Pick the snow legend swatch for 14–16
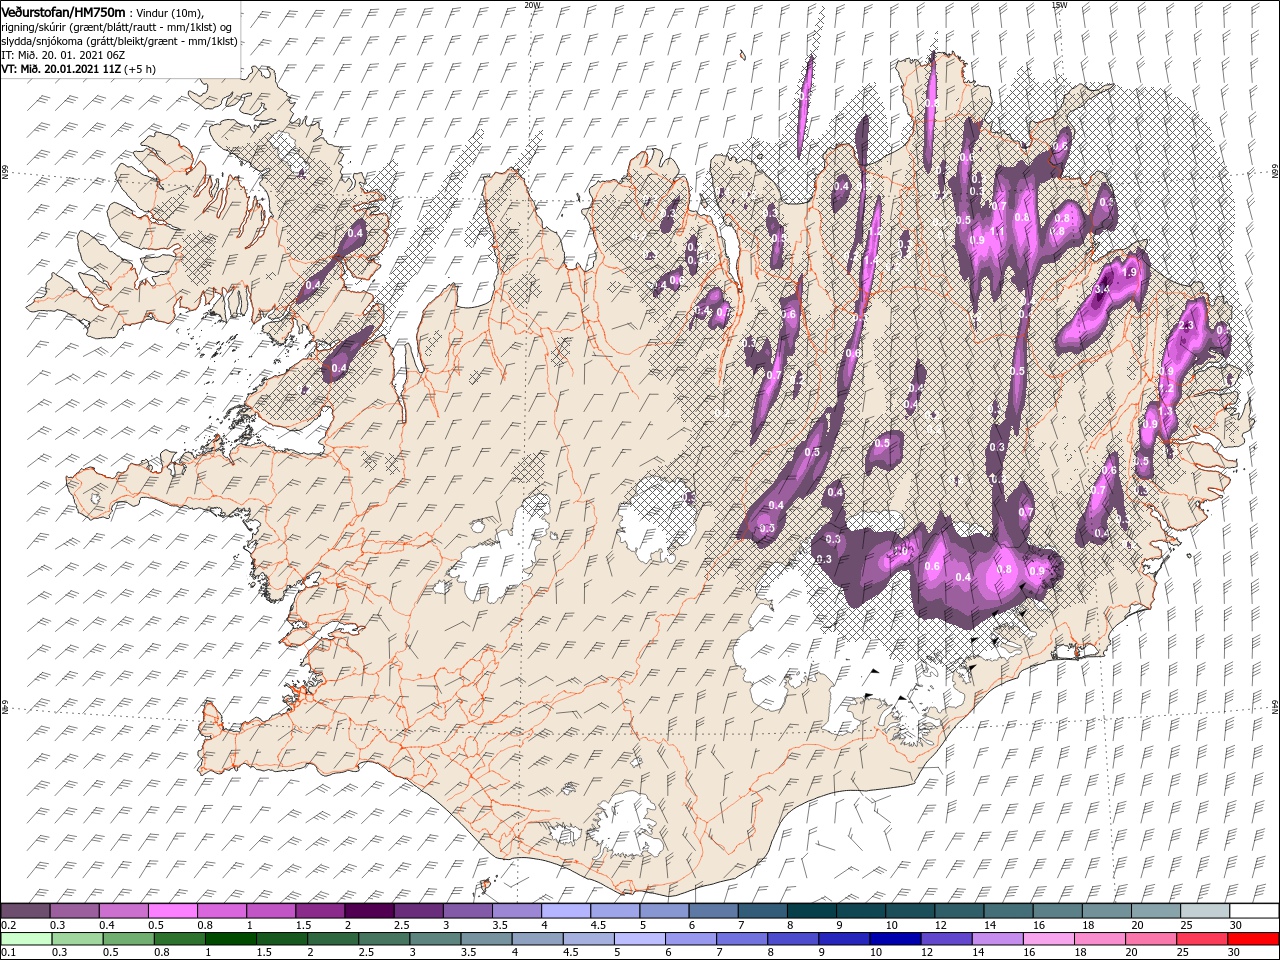The height and width of the screenshot is (960, 1280). click(1009, 911)
